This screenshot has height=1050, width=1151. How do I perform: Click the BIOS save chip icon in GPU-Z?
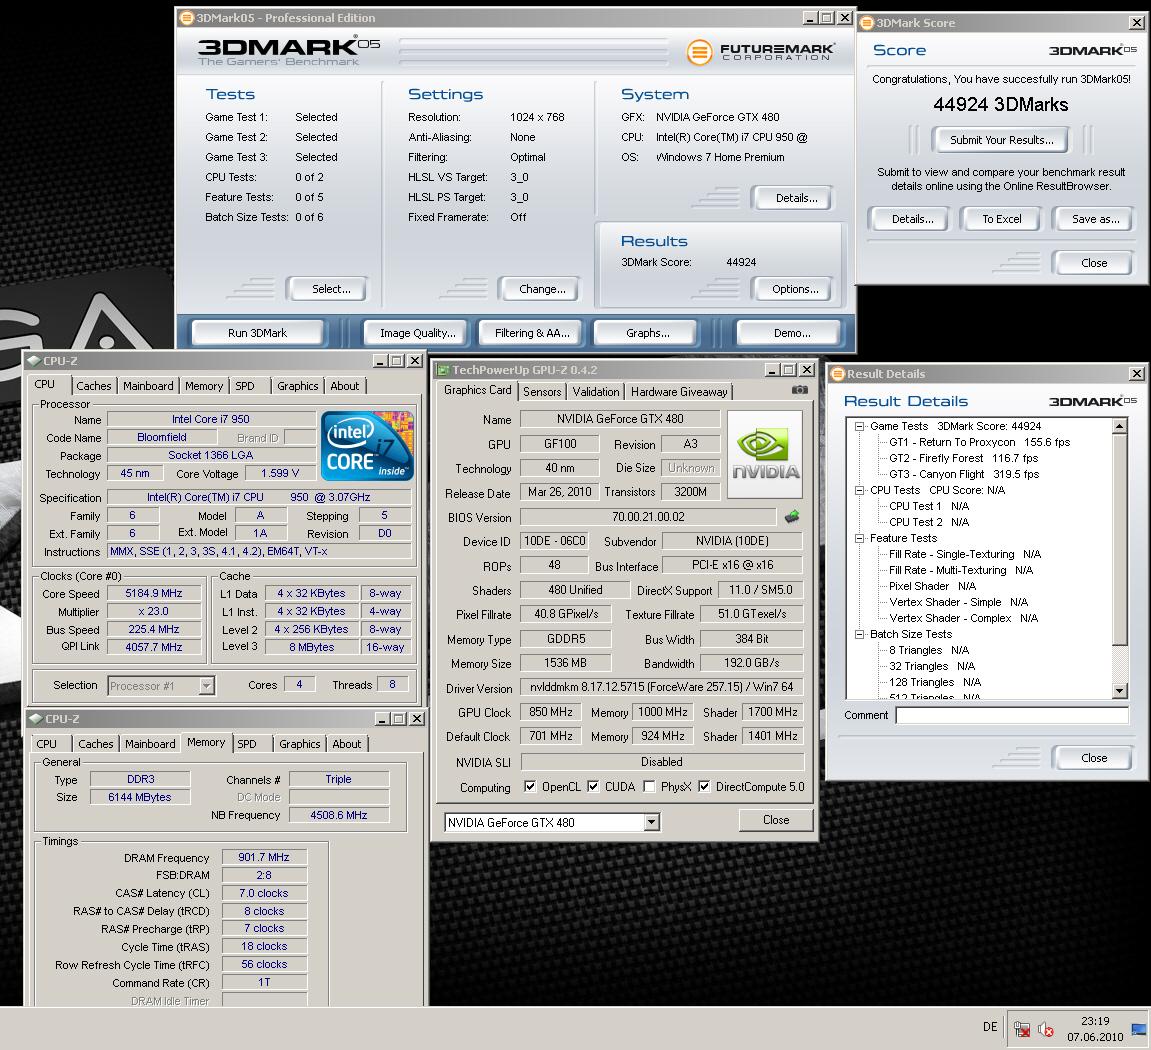(x=791, y=517)
